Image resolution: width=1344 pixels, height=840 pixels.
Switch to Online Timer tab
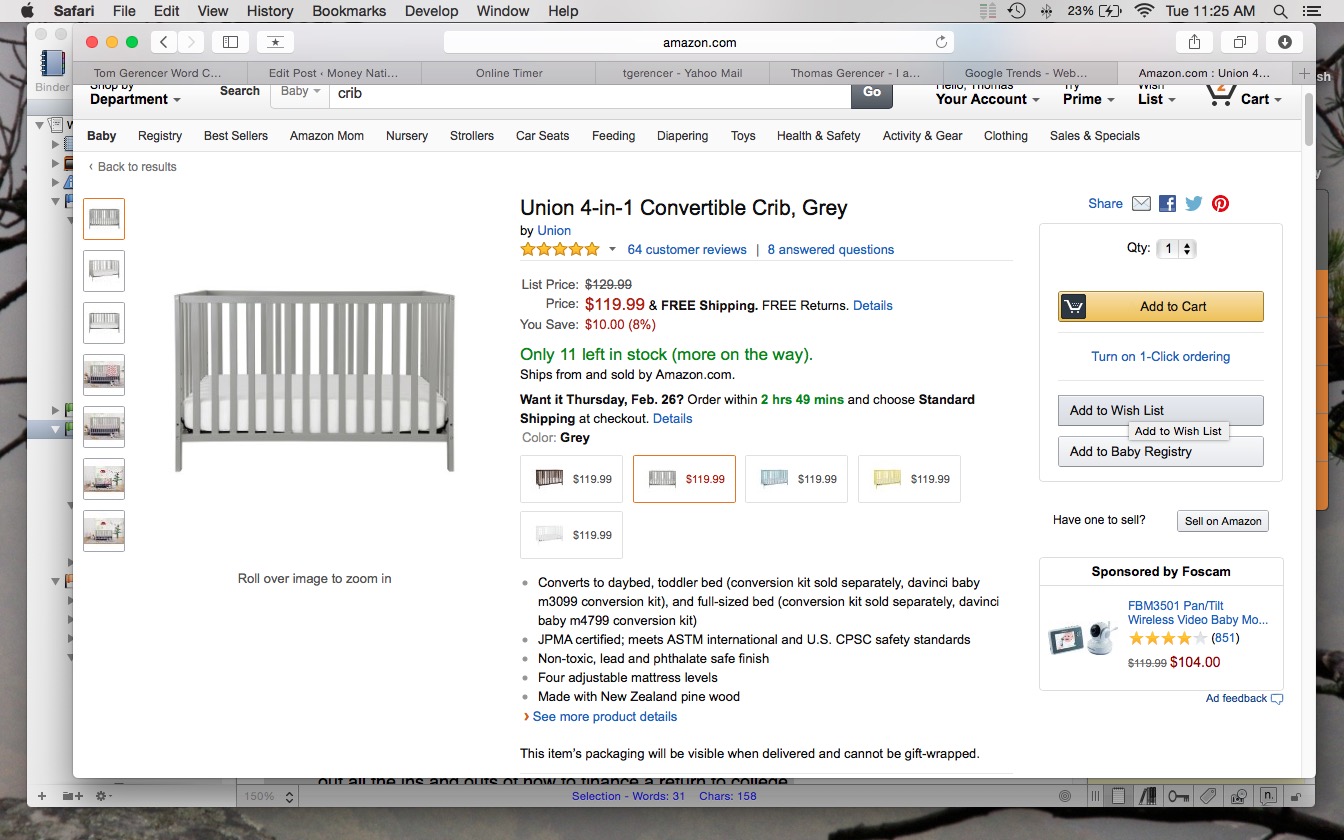point(509,73)
